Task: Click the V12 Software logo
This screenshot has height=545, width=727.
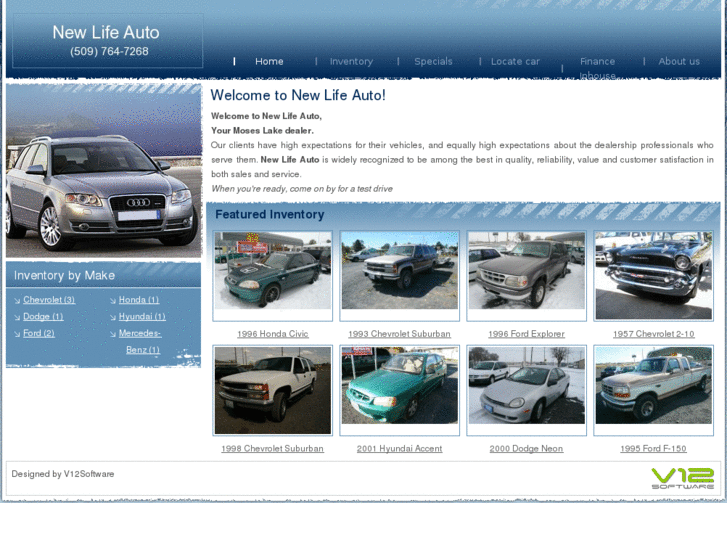Action: coord(682,478)
